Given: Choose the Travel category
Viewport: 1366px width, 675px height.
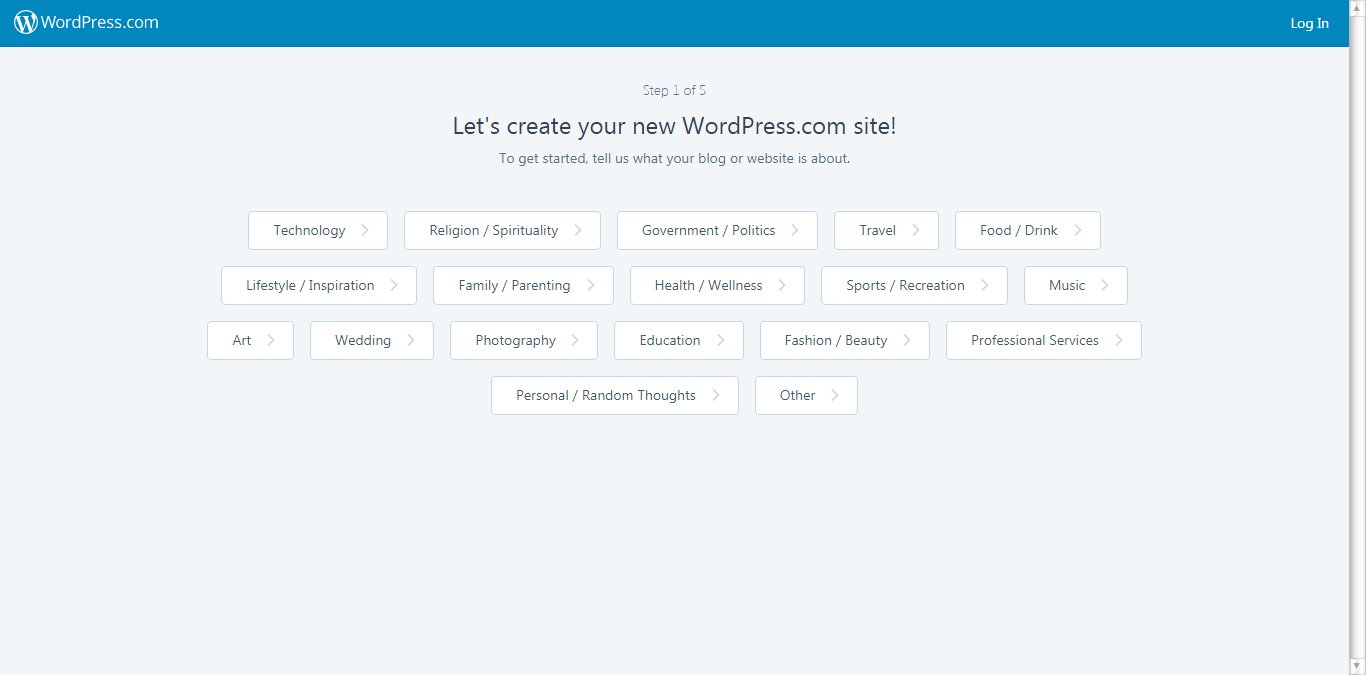Looking at the screenshot, I should [x=886, y=230].
